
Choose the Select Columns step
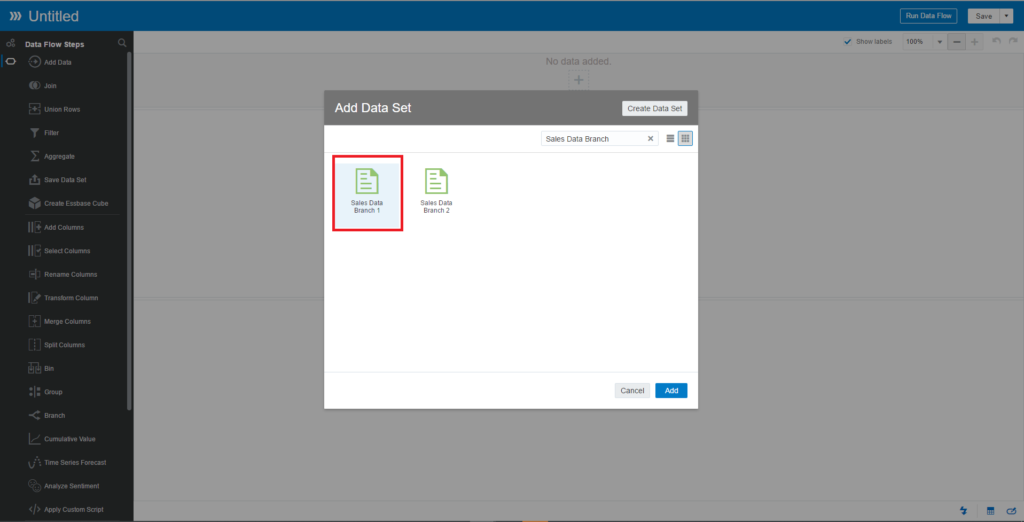(x=57, y=251)
